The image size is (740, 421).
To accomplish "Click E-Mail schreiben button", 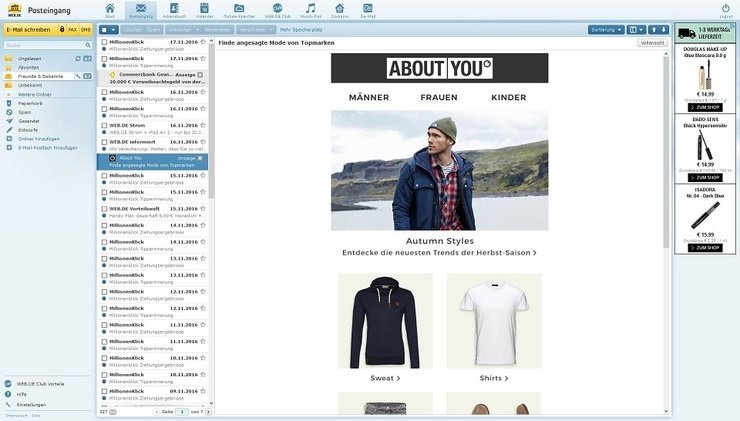I will click(x=29, y=29).
